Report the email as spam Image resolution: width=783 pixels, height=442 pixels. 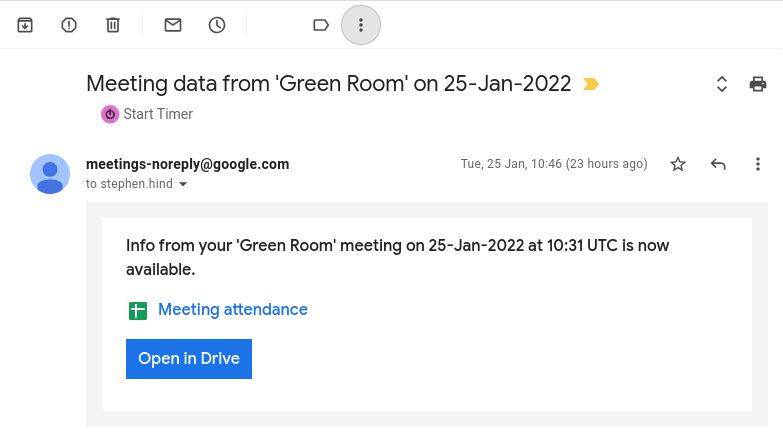point(69,25)
